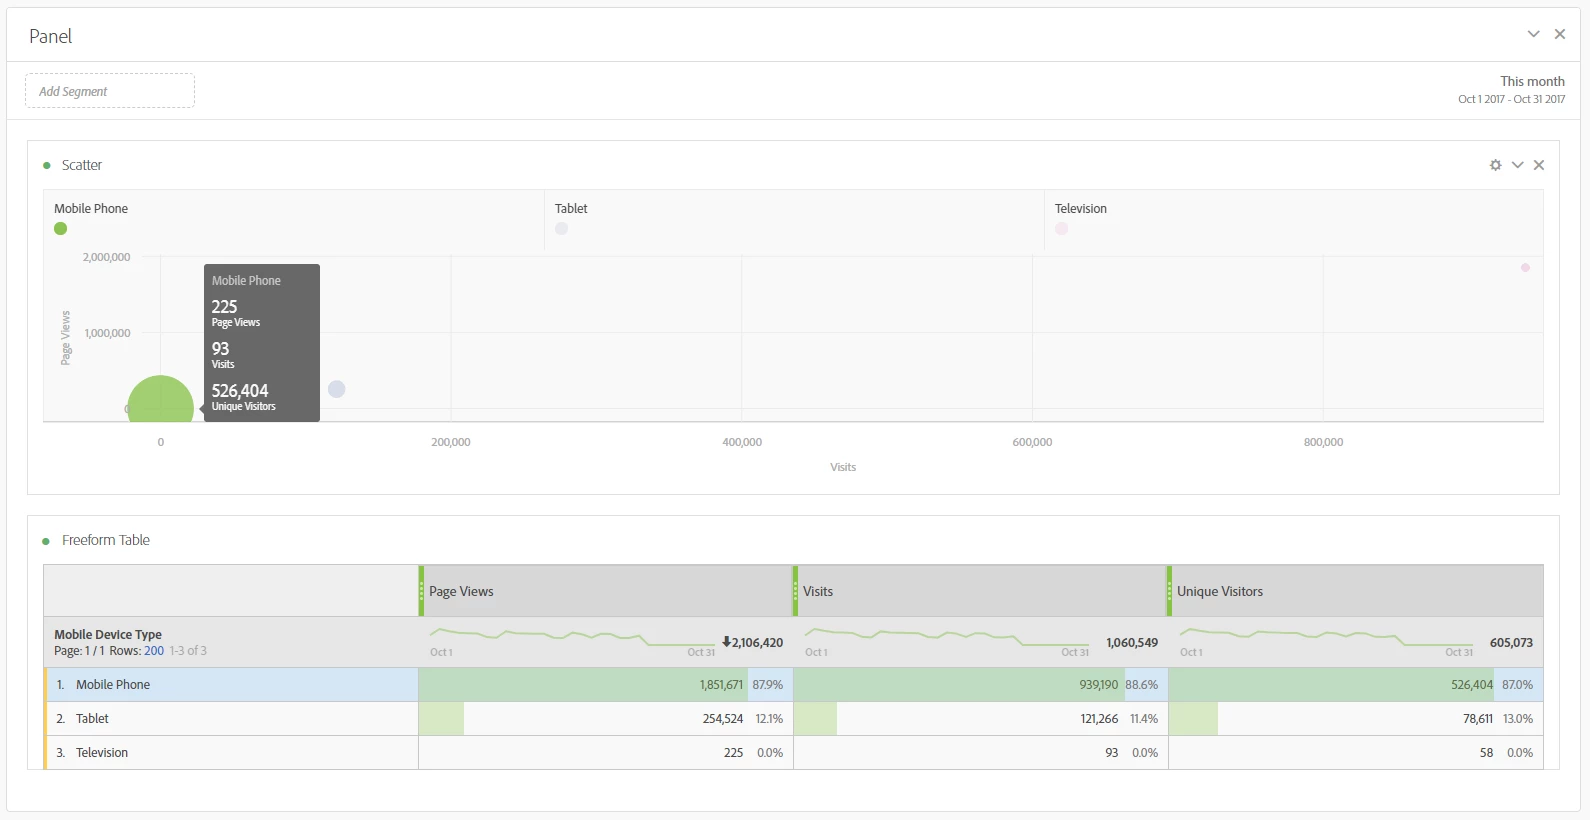This screenshot has width=1590, height=820.
Task: Click the 1,060,549 Visits total
Action: (1132, 643)
